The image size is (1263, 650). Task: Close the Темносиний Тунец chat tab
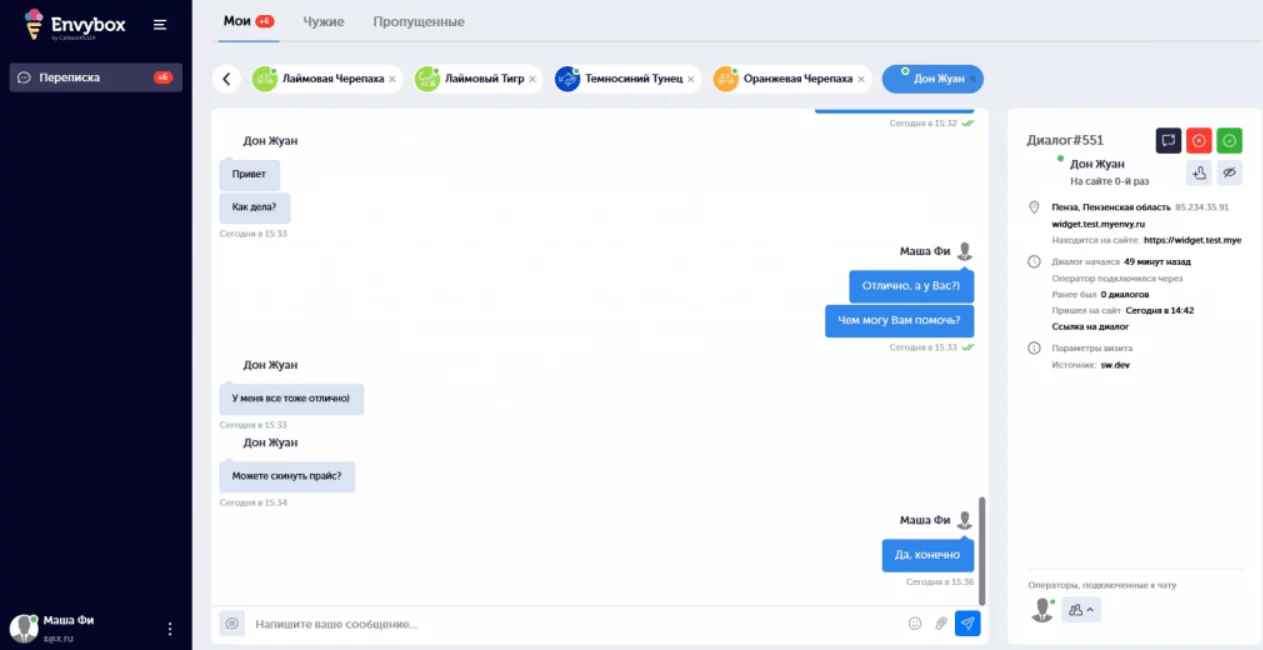[x=691, y=79]
